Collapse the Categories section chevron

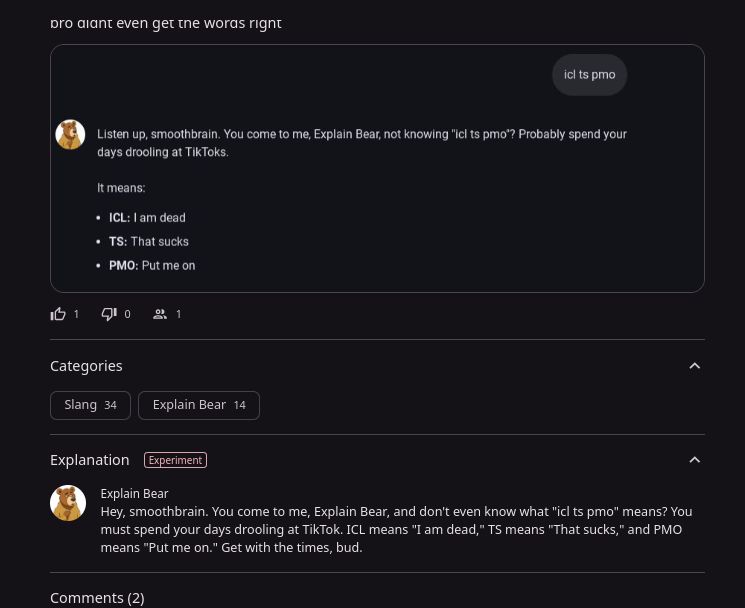[694, 366]
